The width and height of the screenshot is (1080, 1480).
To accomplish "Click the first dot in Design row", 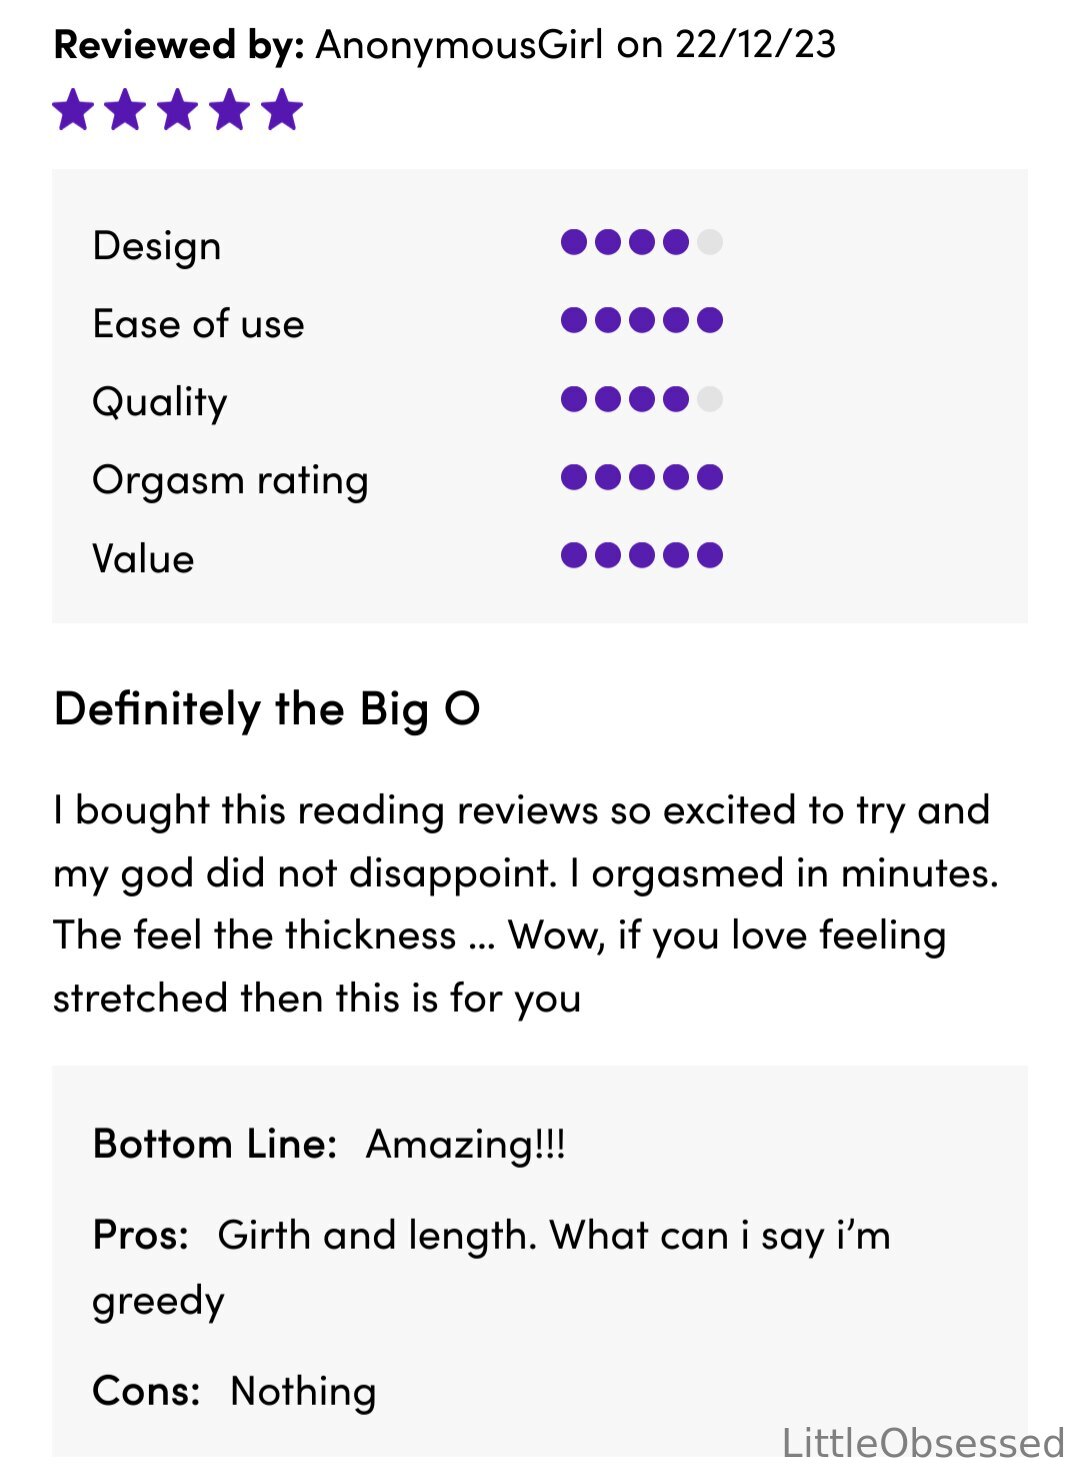I will click(574, 242).
